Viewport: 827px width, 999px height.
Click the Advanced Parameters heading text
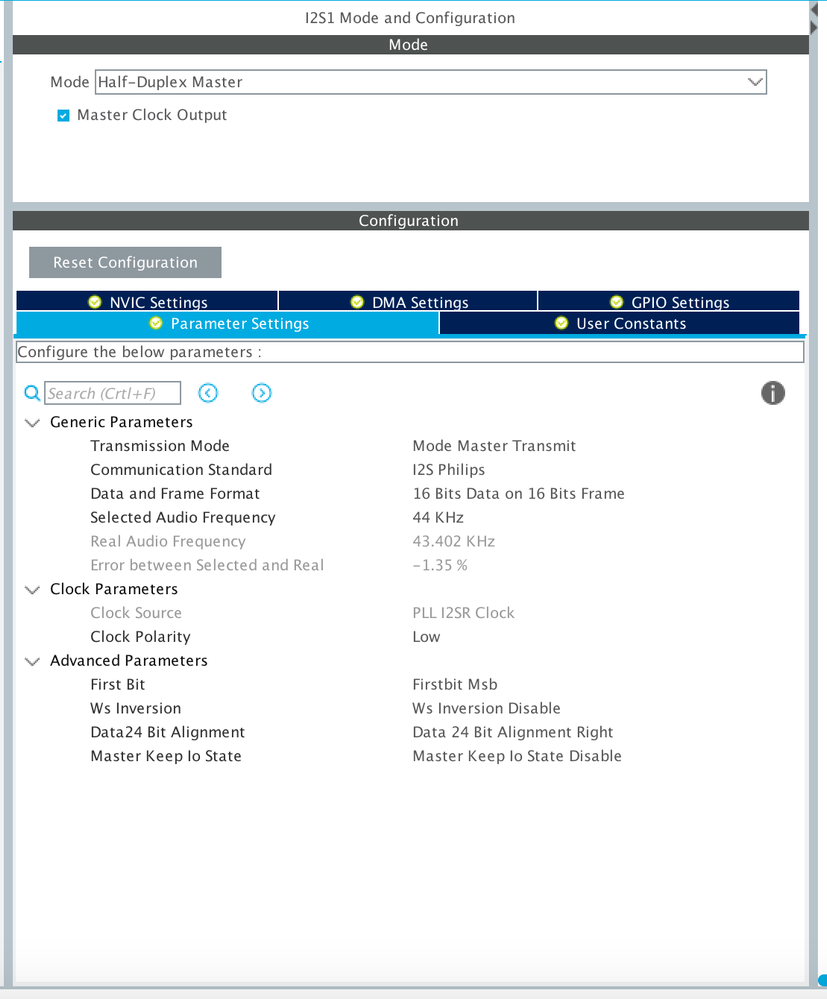129,661
